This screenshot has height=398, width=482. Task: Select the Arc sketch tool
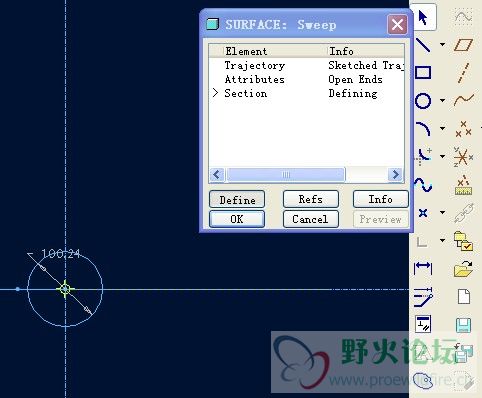pos(423,129)
